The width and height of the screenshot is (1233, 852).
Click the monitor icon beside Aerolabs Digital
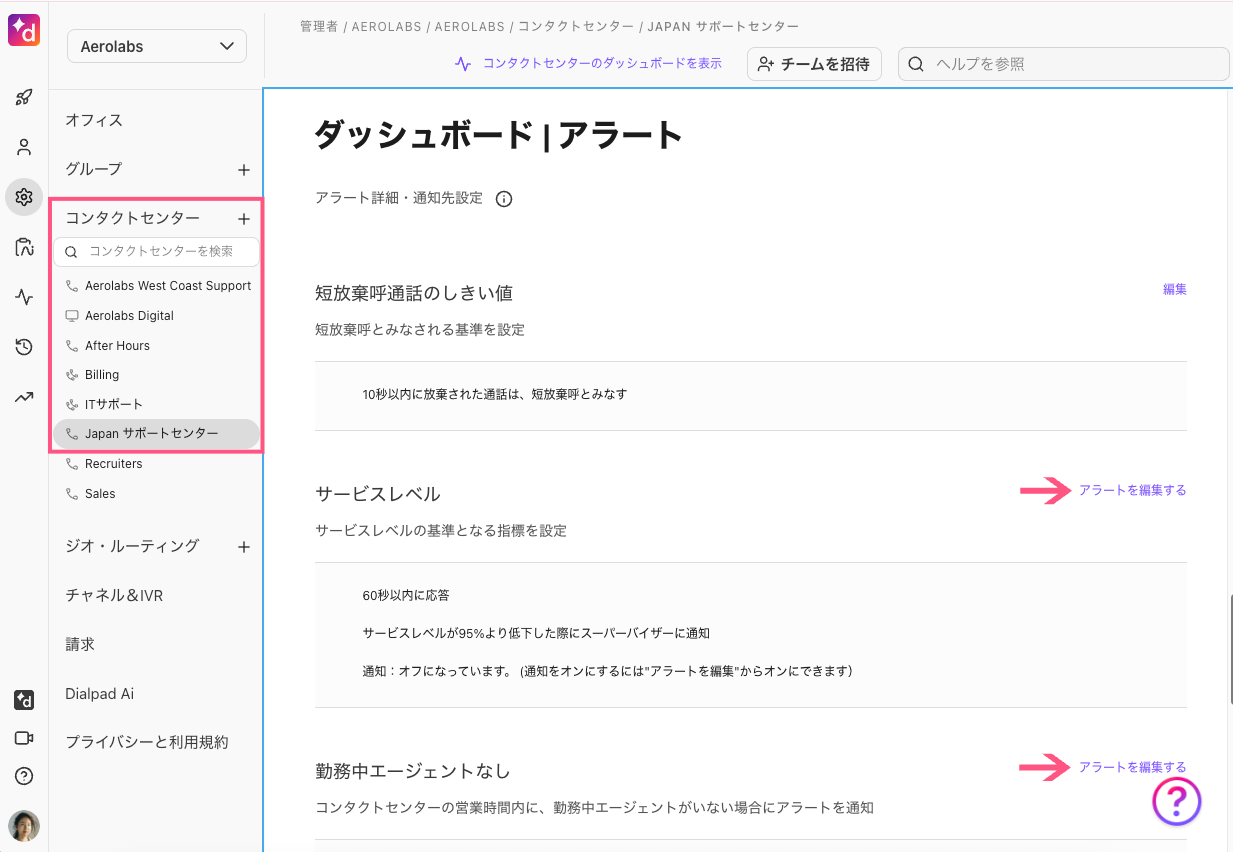(71, 316)
